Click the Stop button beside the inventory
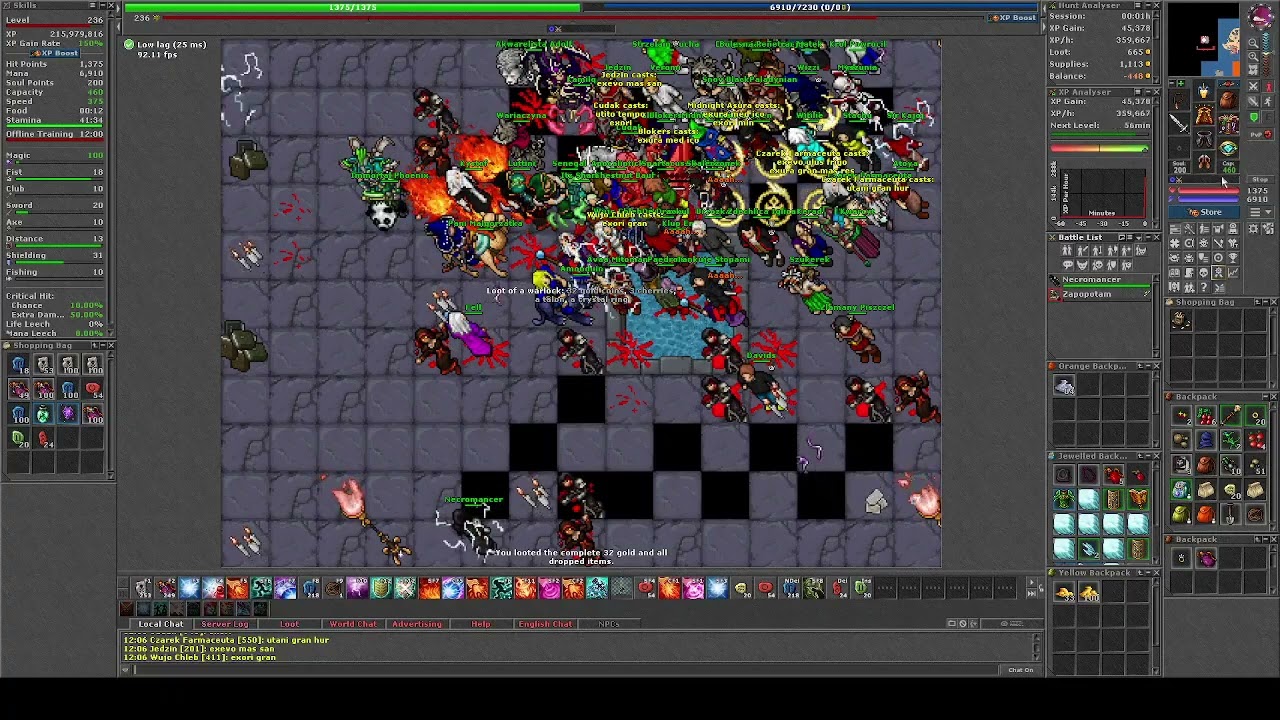 click(1261, 179)
